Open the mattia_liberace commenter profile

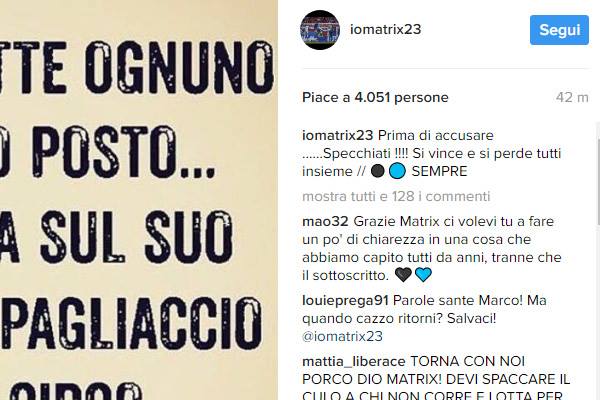click(x=354, y=361)
